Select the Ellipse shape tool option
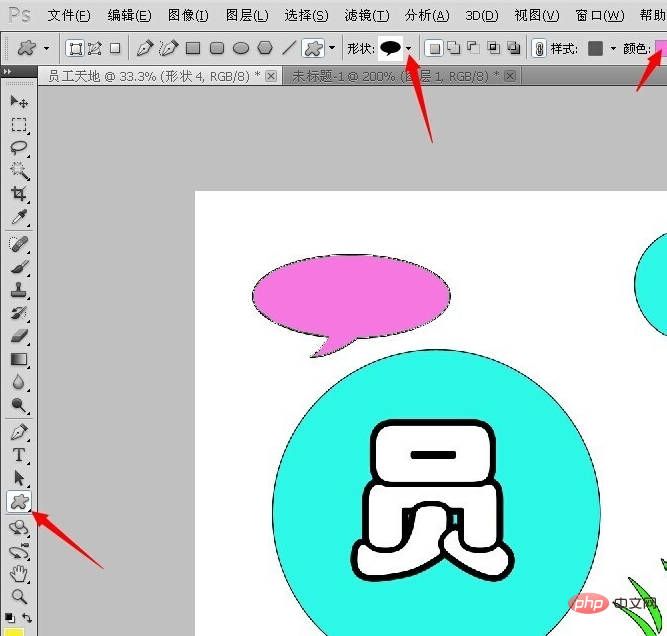The height and width of the screenshot is (636, 667). coord(241,48)
